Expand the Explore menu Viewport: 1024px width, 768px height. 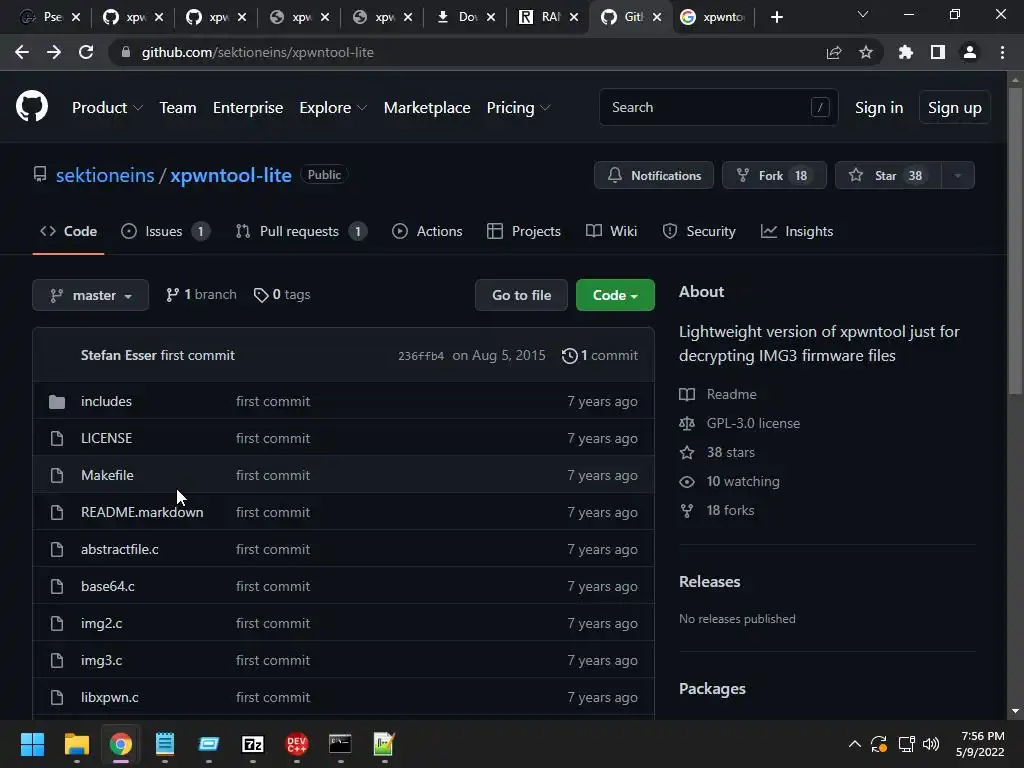tap(333, 108)
